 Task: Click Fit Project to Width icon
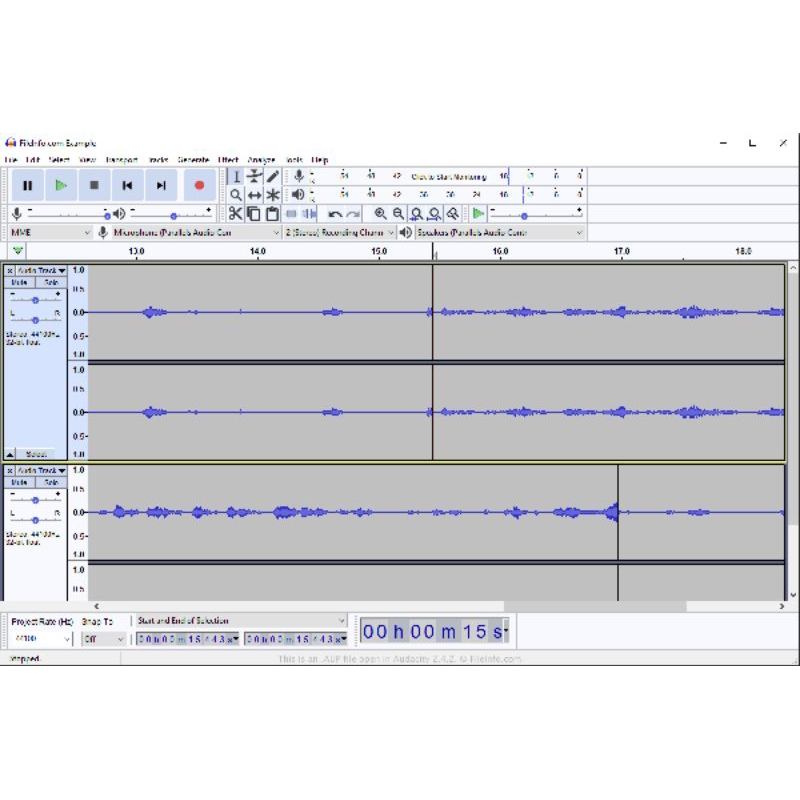tap(435, 214)
